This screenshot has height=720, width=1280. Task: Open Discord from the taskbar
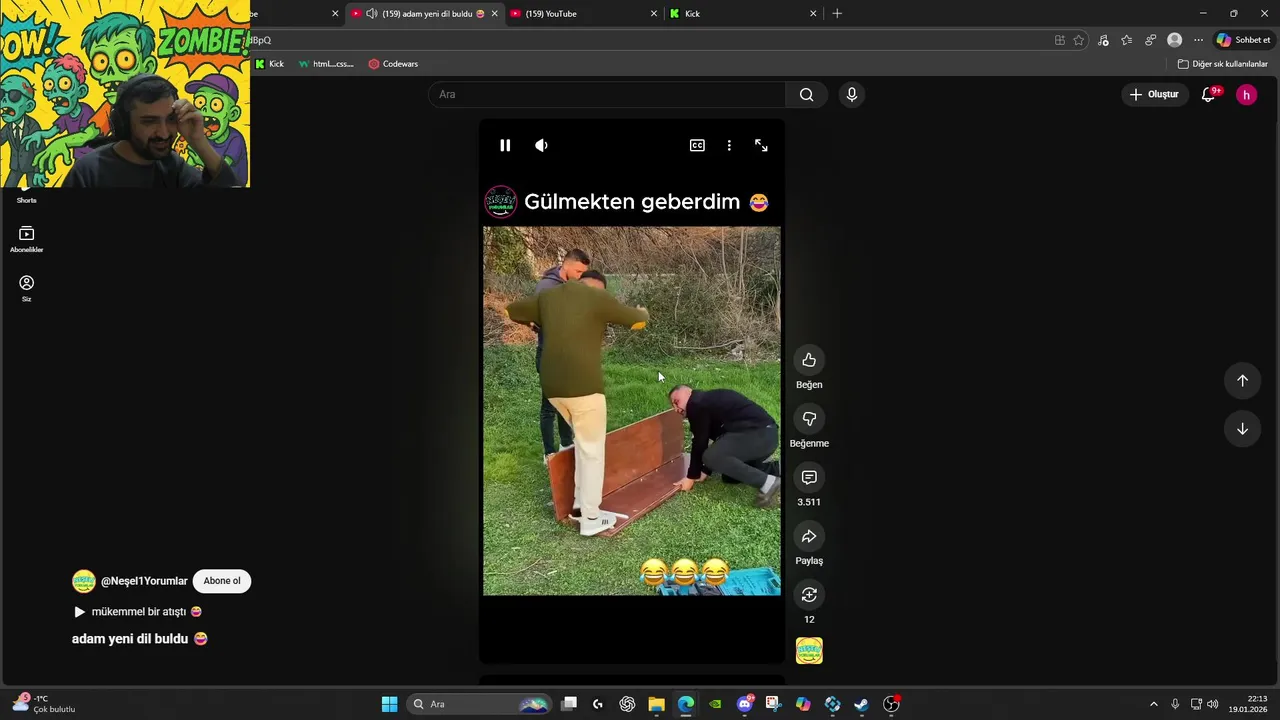point(744,704)
